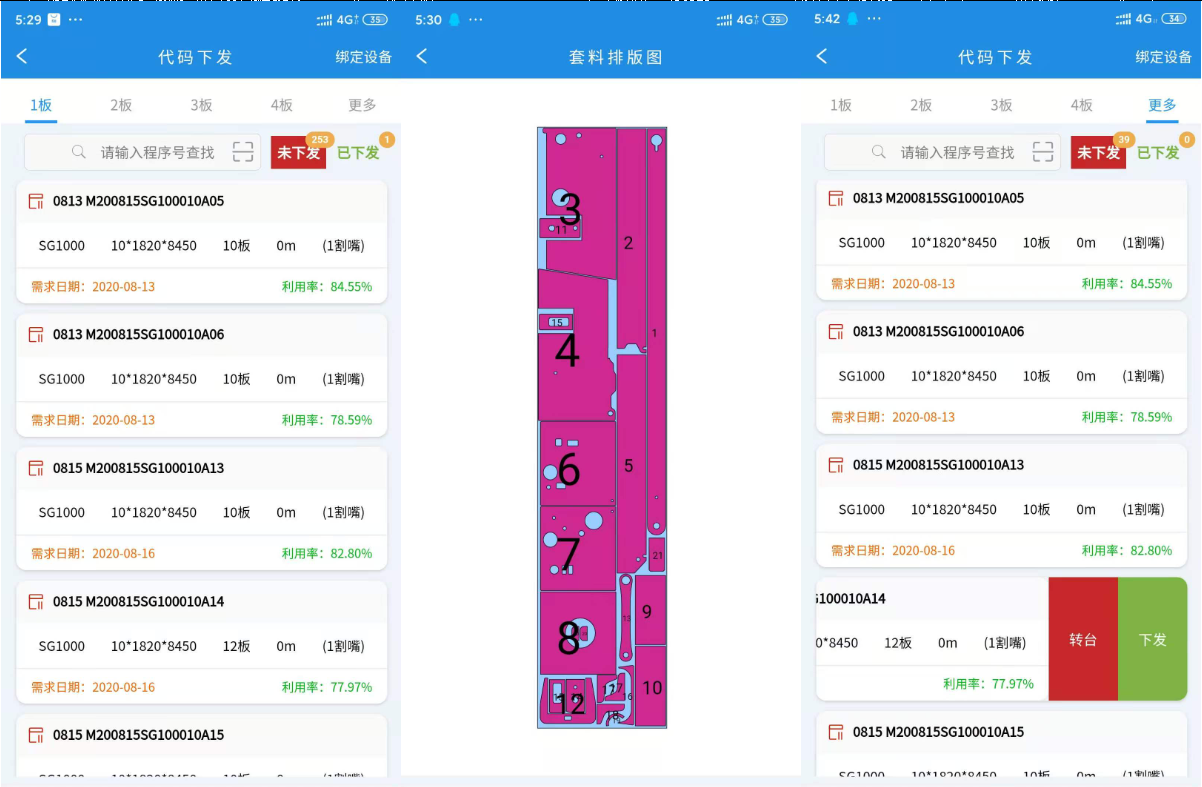This screenshot has width=1202, height=787.
Task: Tap 利用率: 77.97% in right screen swiped card
Action: pyautogui.click(x=988, y=684)
